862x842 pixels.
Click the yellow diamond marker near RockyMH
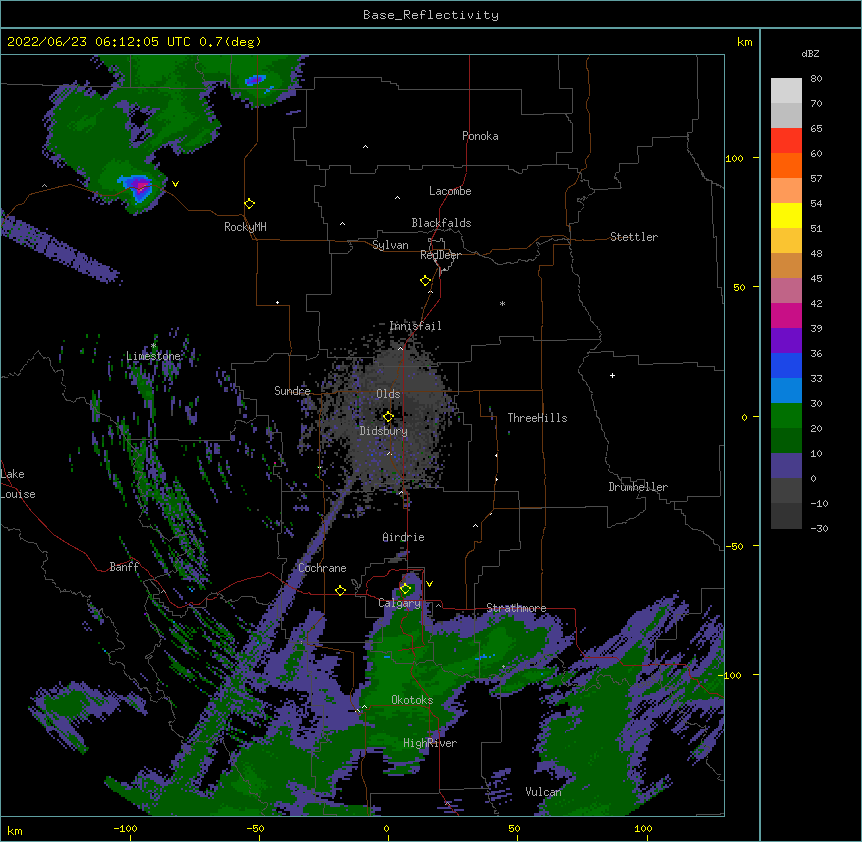(x=250, y=204)
